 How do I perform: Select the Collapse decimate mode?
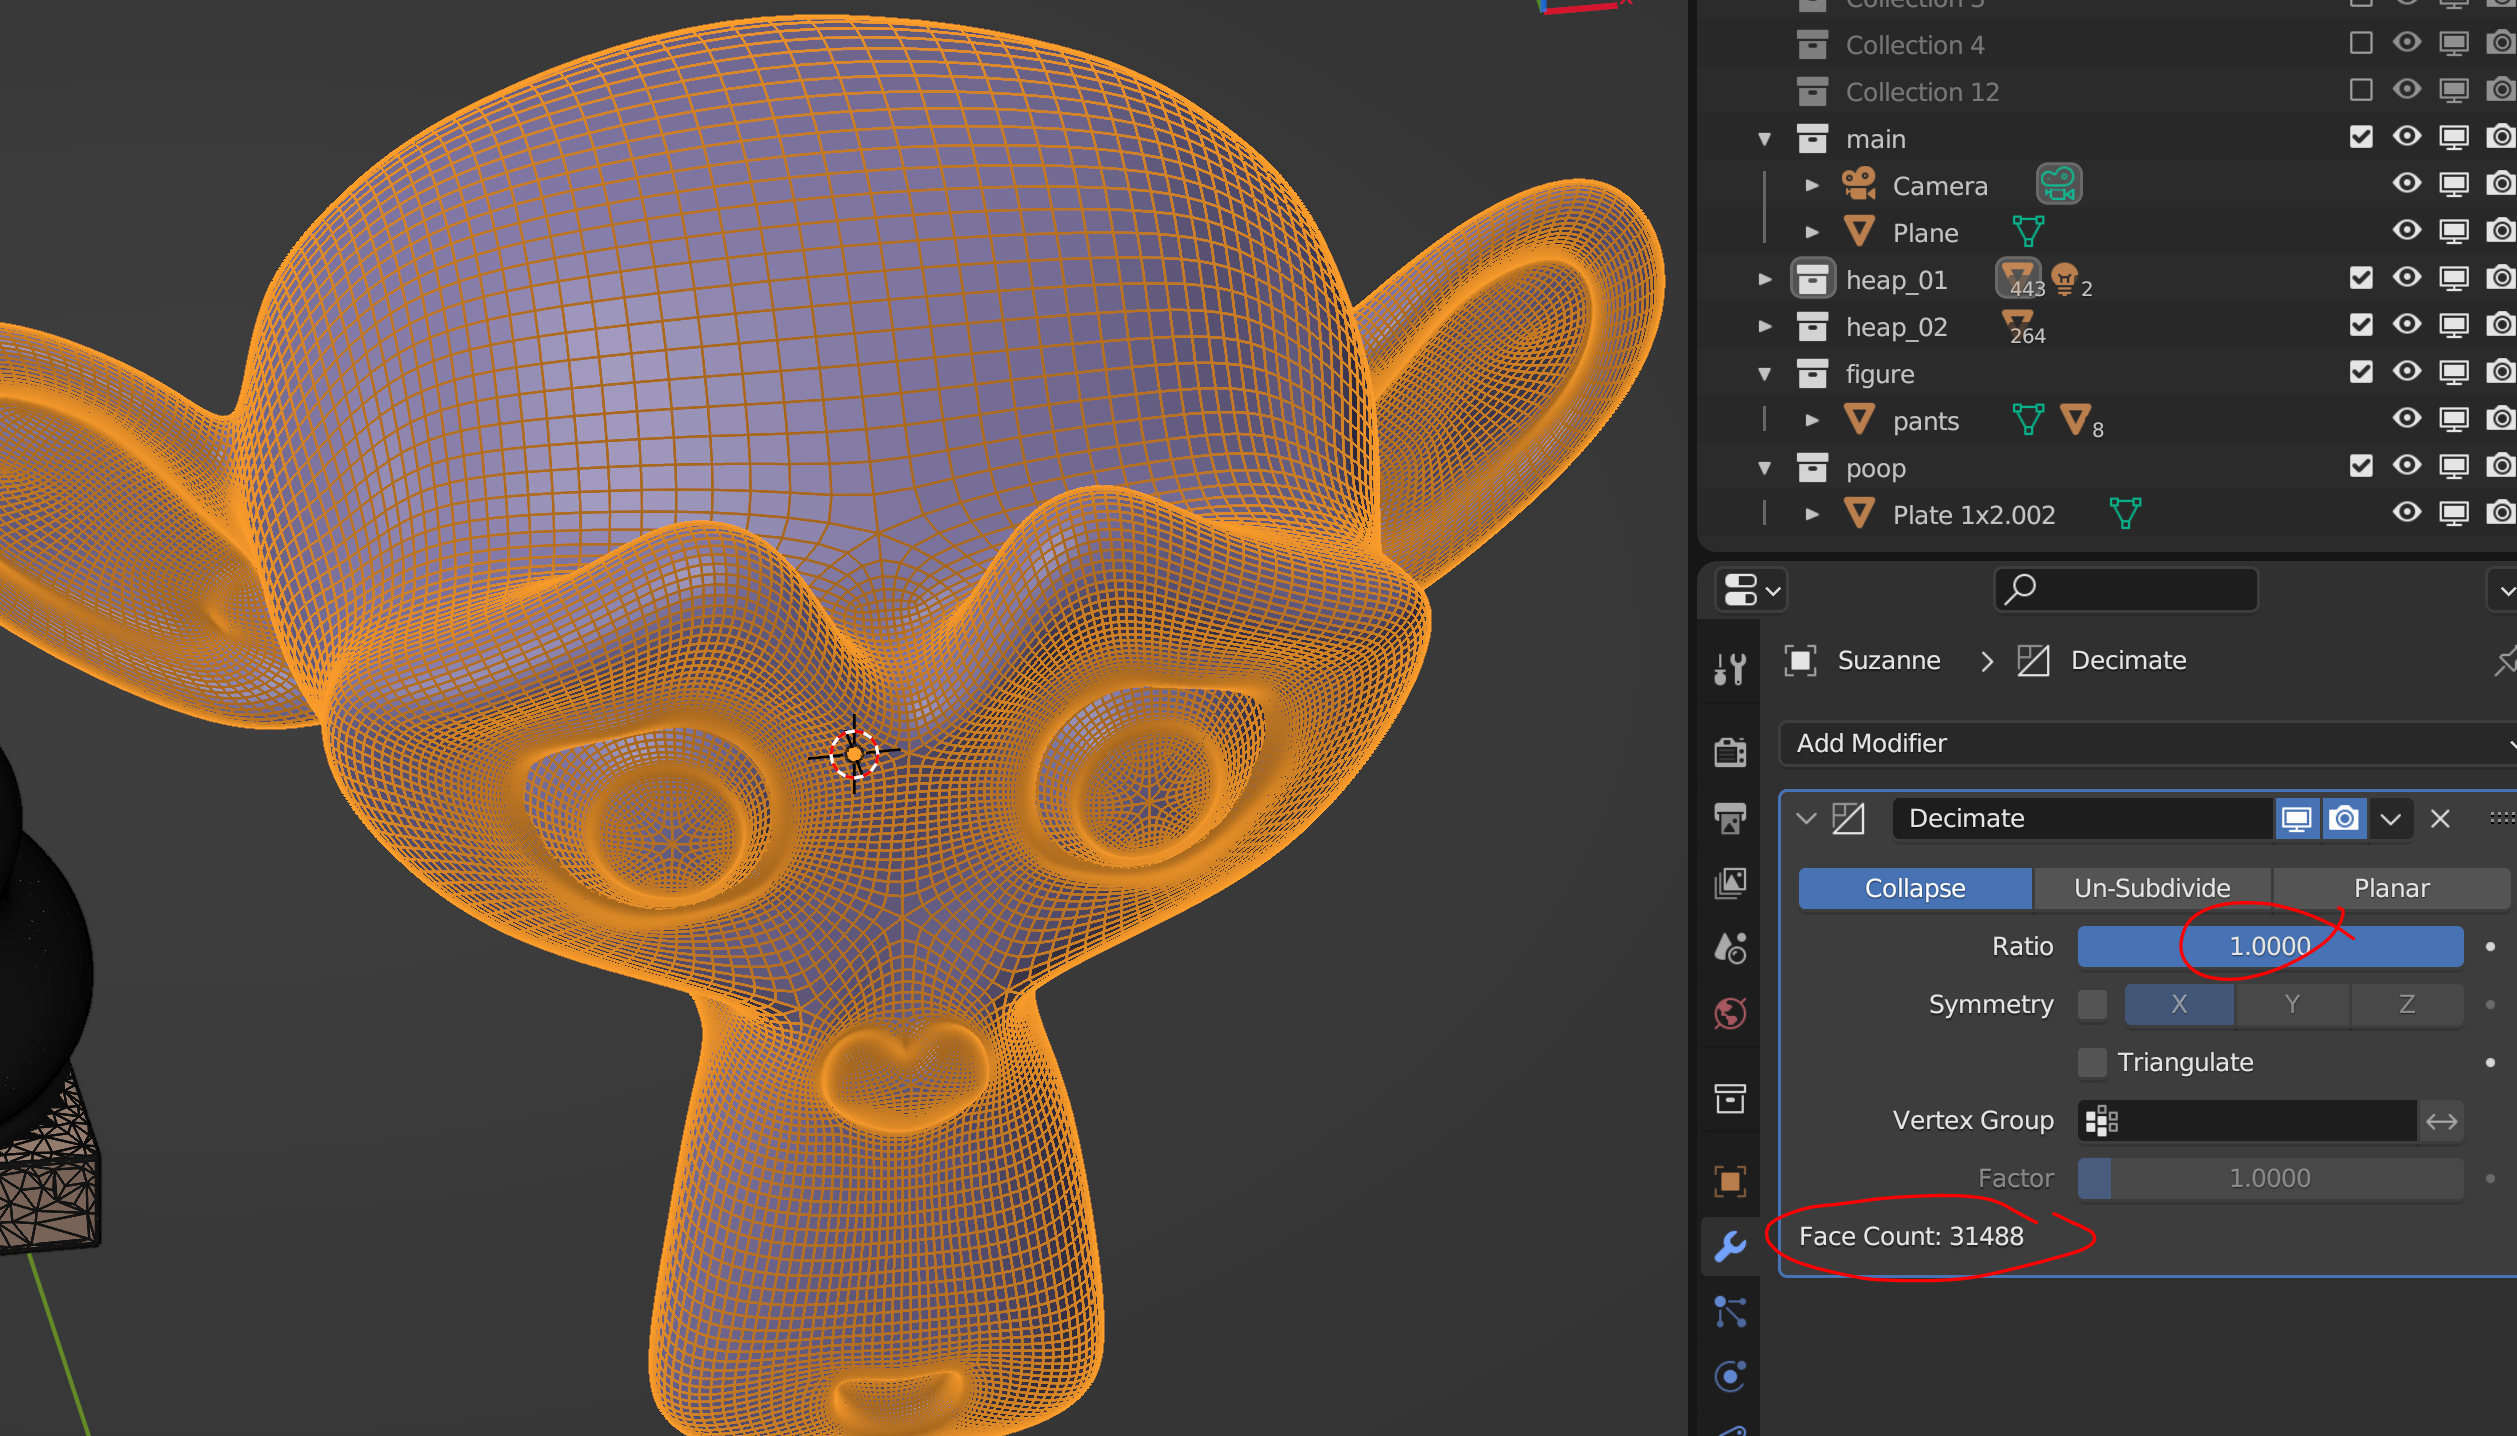point(1915,888)
